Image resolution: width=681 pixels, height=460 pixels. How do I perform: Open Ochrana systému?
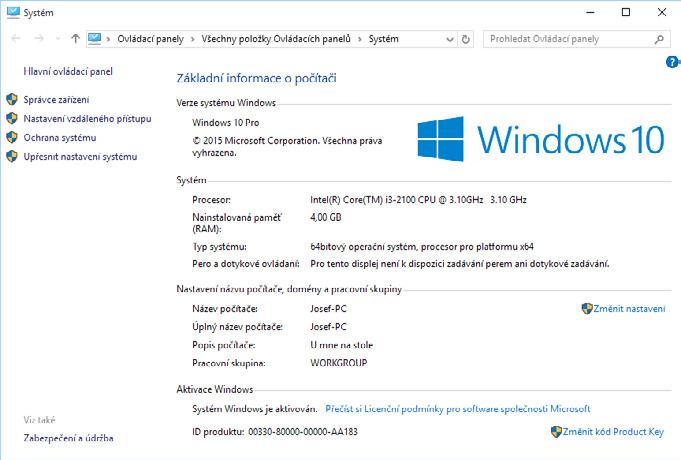[60, 138]
